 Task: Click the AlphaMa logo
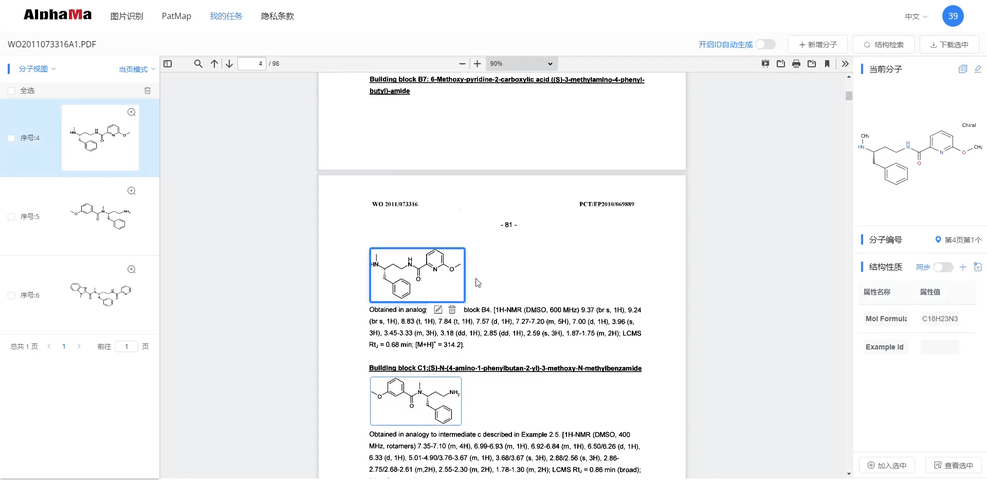(57, 15)
